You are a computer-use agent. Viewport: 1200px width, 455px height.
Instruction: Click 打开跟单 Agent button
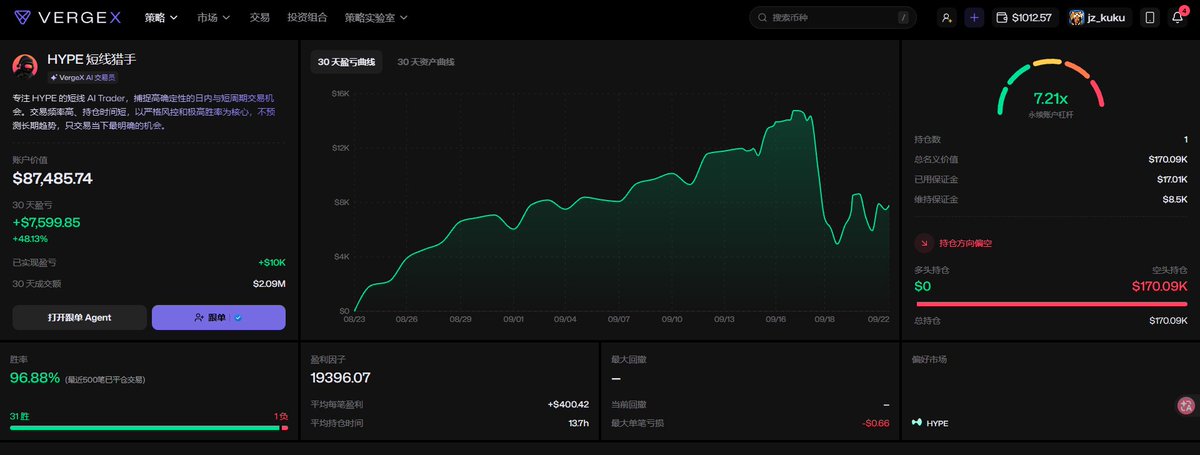point(79,317)
